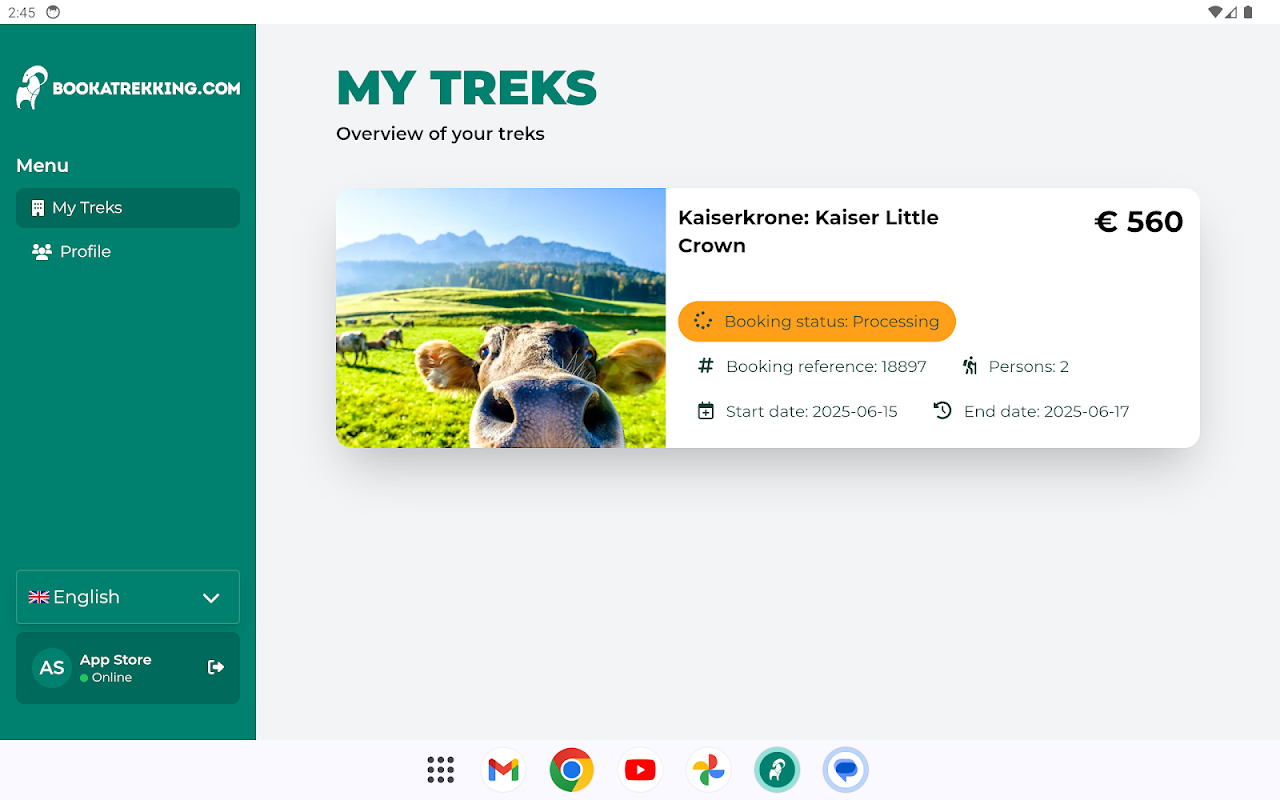Click the calendar icon by Start date
The height and width of the screenshot is (800, 1280).
[706, 411]
